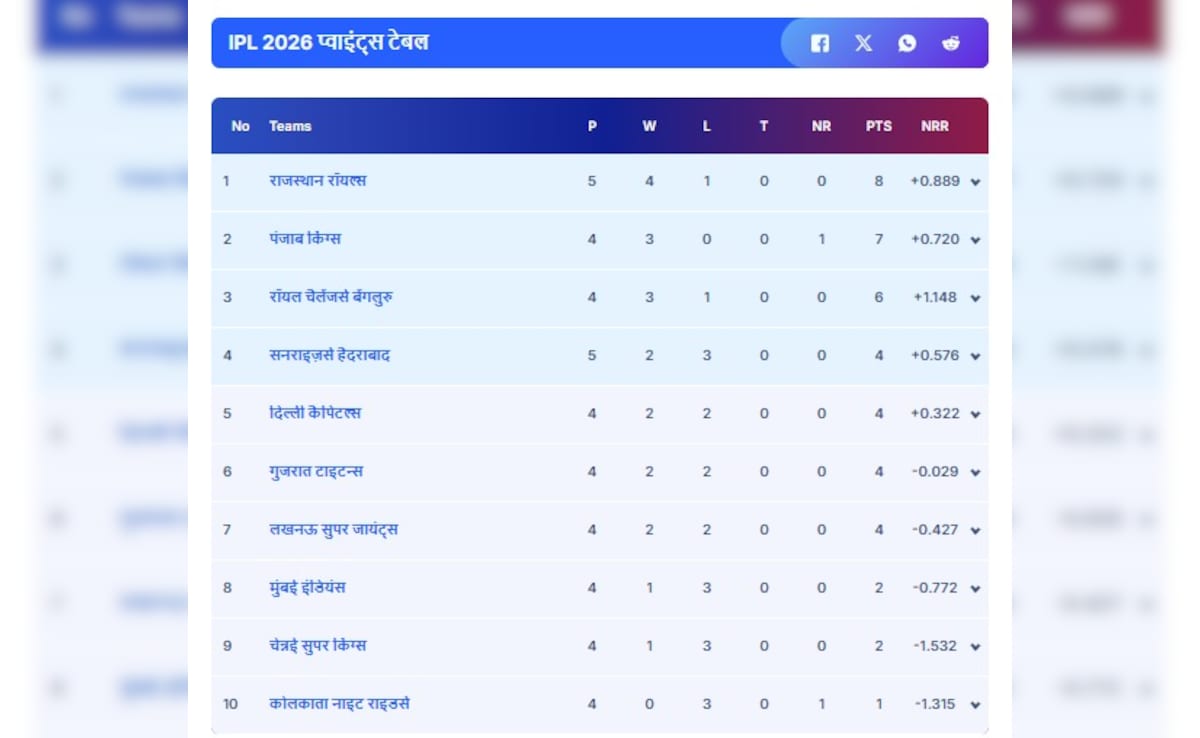Open लखनऊ सुपर जायंट्स team link
Viewport: 1200px width, 738px height.
[333, 529]
